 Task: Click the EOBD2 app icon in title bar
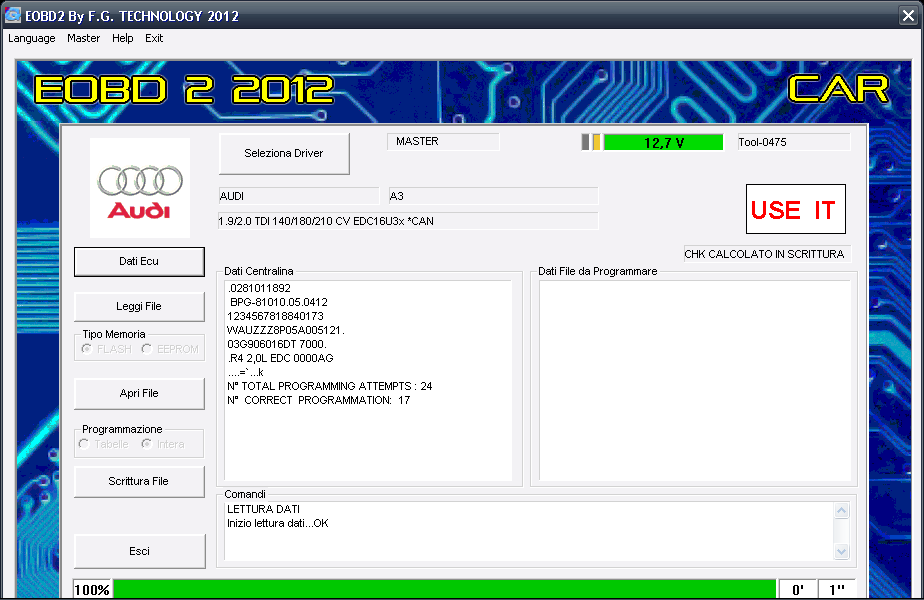(13, 15)
